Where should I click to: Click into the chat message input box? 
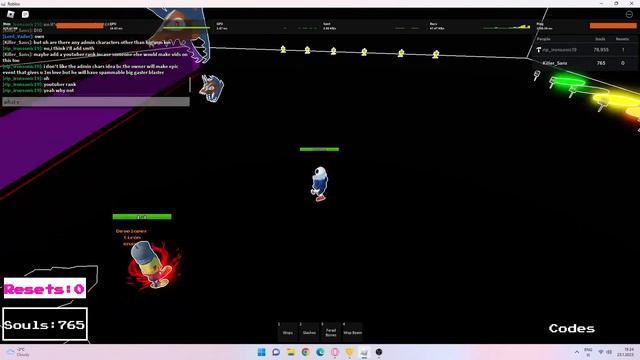pyautogui.click(x=96, y=102)
